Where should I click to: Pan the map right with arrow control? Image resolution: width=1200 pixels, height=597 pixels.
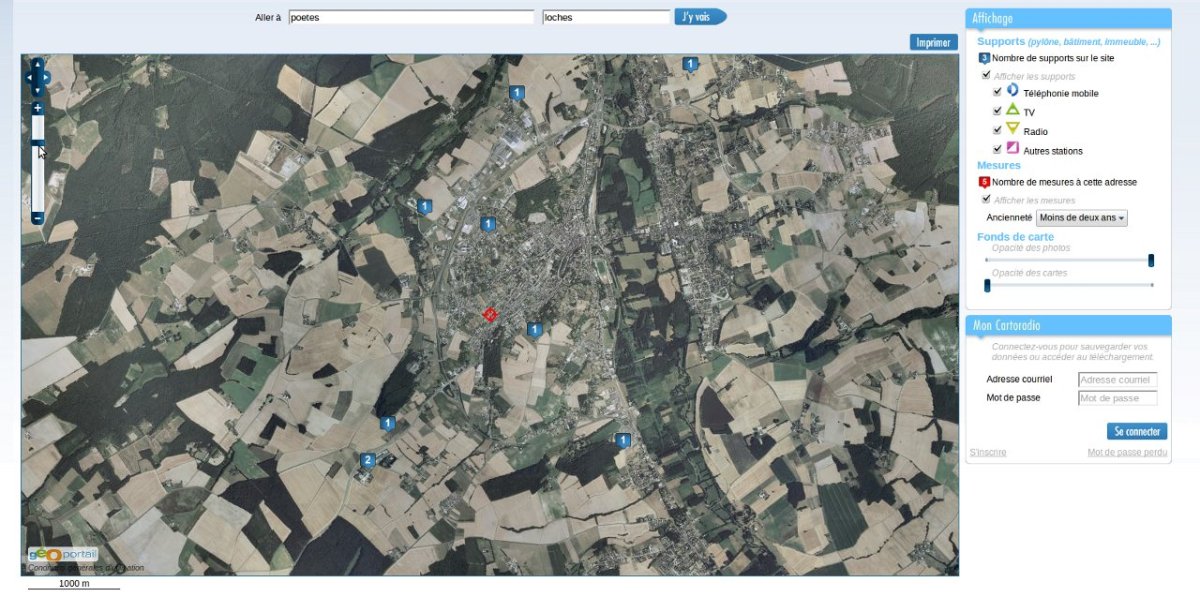(47, 77)
